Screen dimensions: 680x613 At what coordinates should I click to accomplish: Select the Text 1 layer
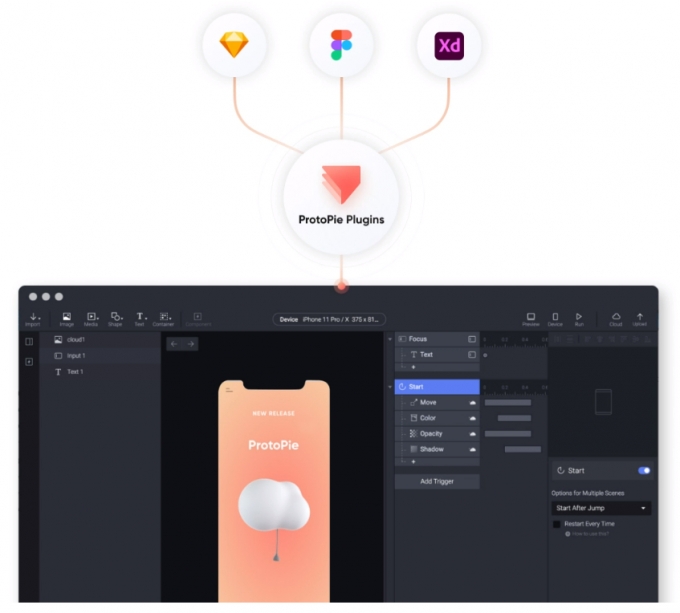pyautogui.click(x=100, y=372)
